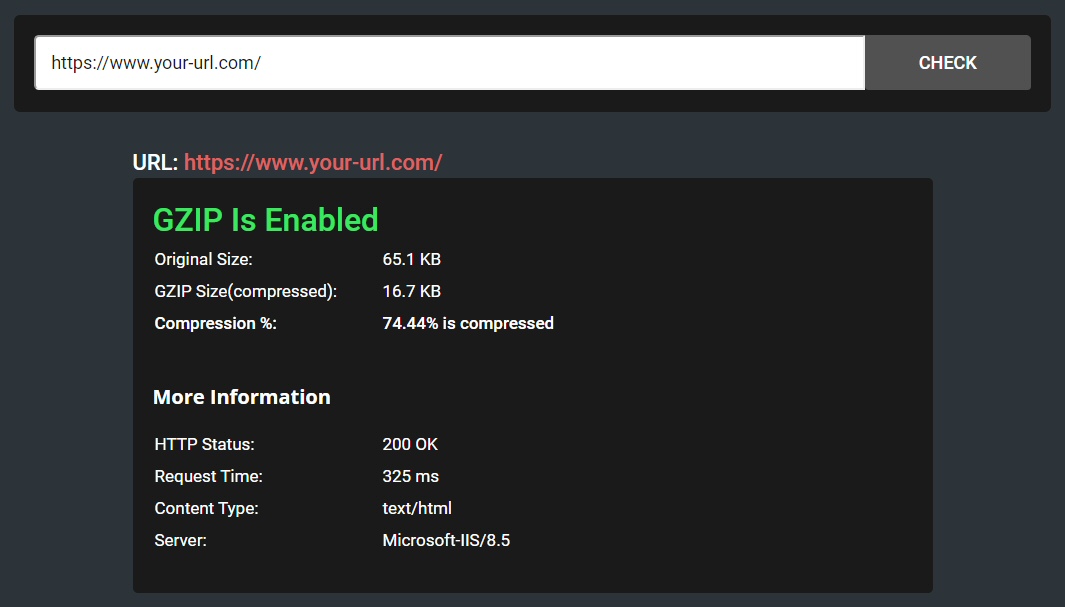Select the "Request Time:" label
Image resolution: width=1065 pixels, height=607 pixels.
tap(208, 477)
